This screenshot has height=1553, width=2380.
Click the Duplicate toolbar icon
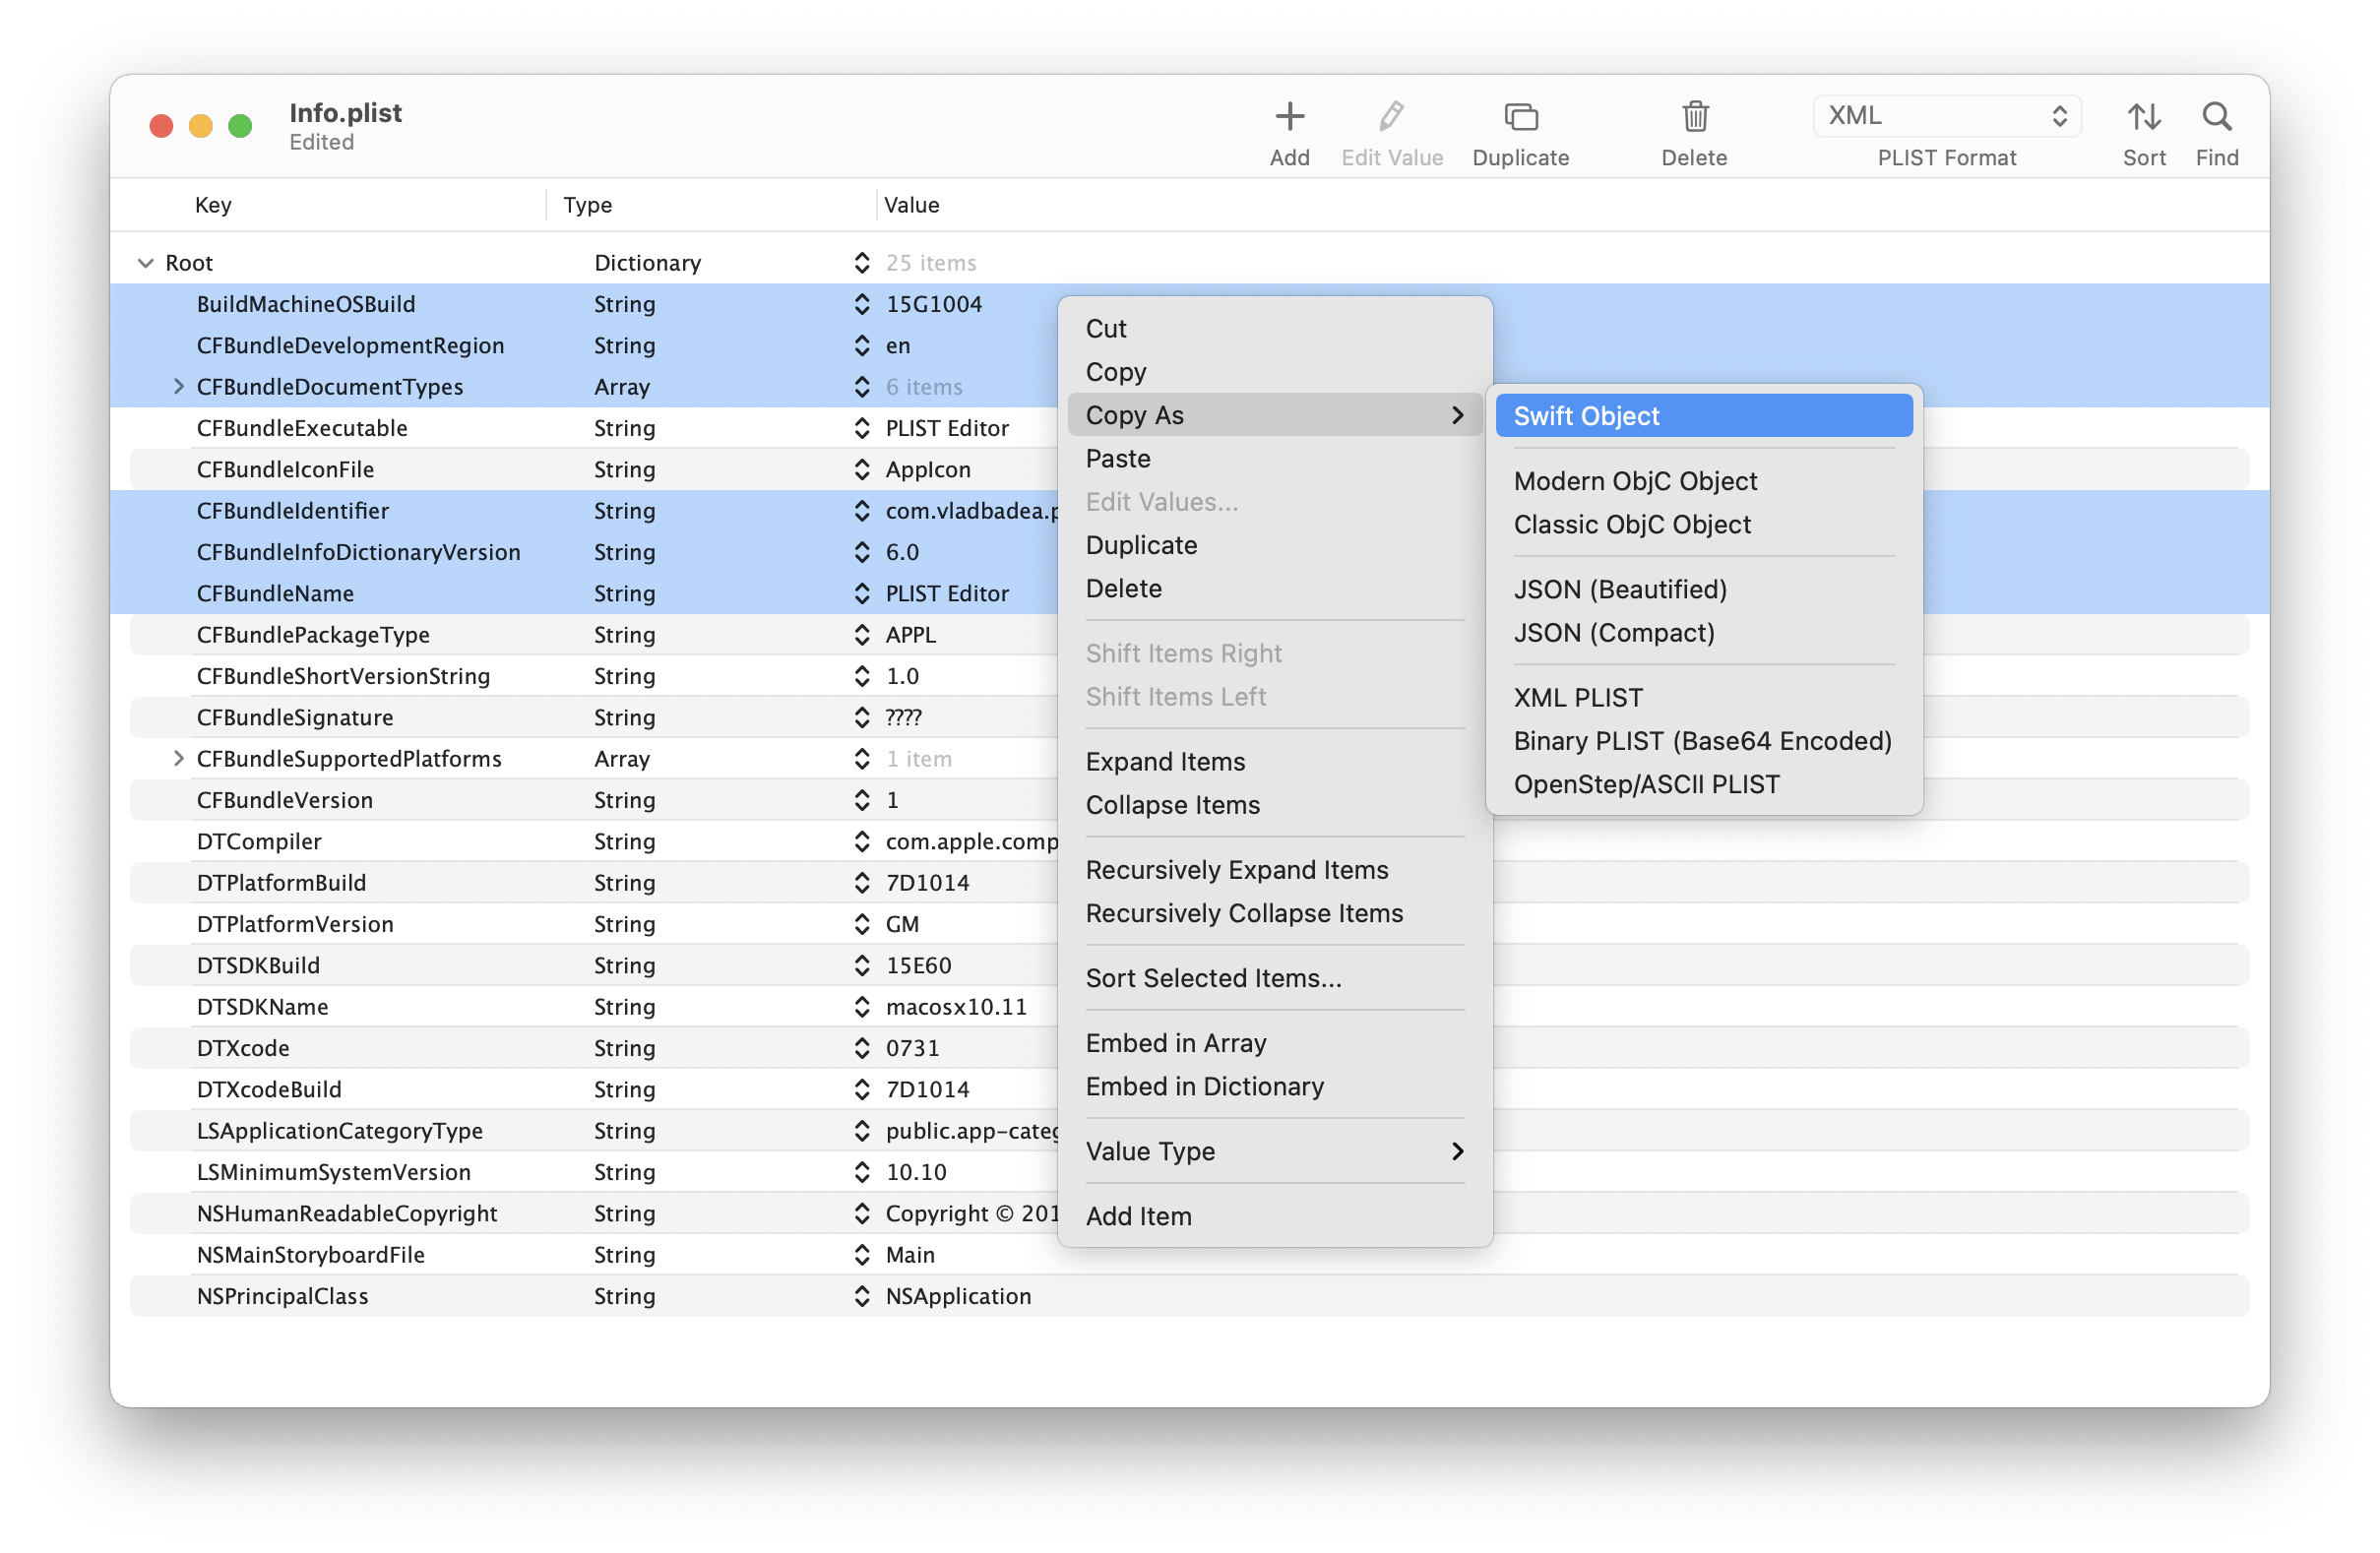[1520, 117]
